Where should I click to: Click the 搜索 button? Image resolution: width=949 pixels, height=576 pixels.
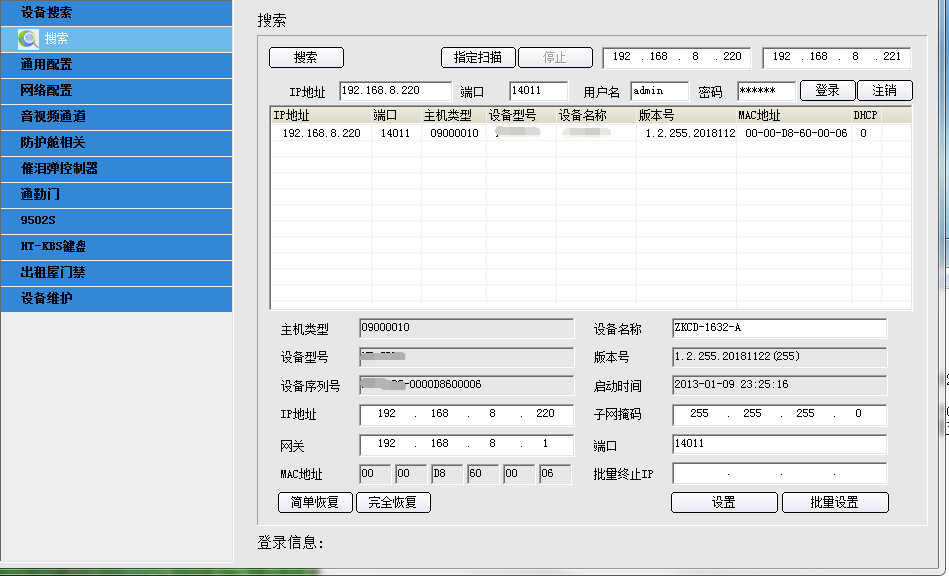point(306,57)
